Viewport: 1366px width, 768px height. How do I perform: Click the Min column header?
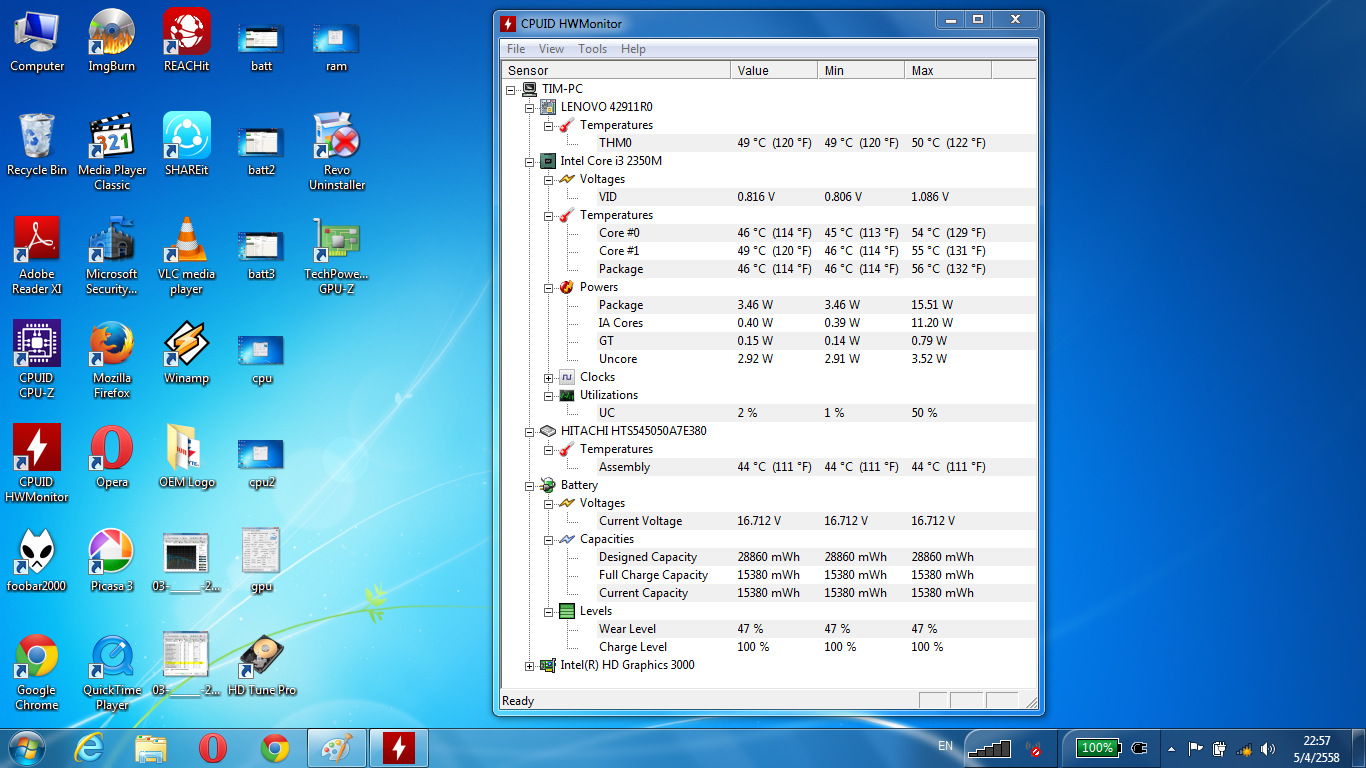[861, 70]
